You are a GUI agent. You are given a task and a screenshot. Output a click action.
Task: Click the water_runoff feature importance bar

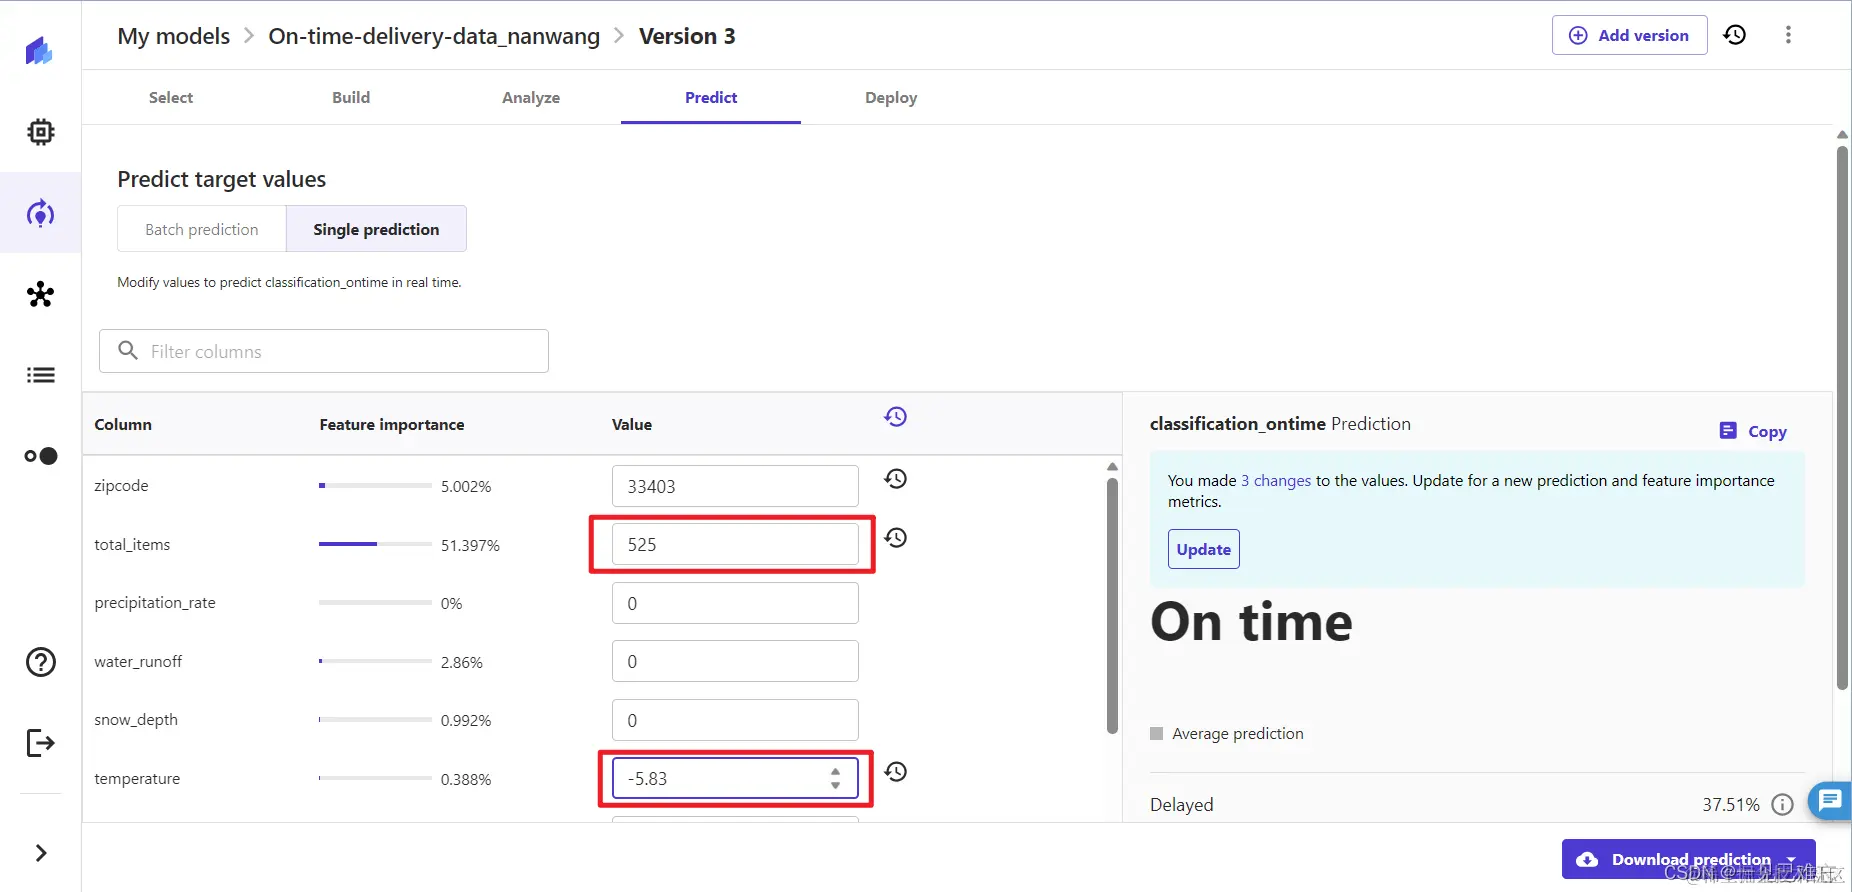(x=375, y=661)
